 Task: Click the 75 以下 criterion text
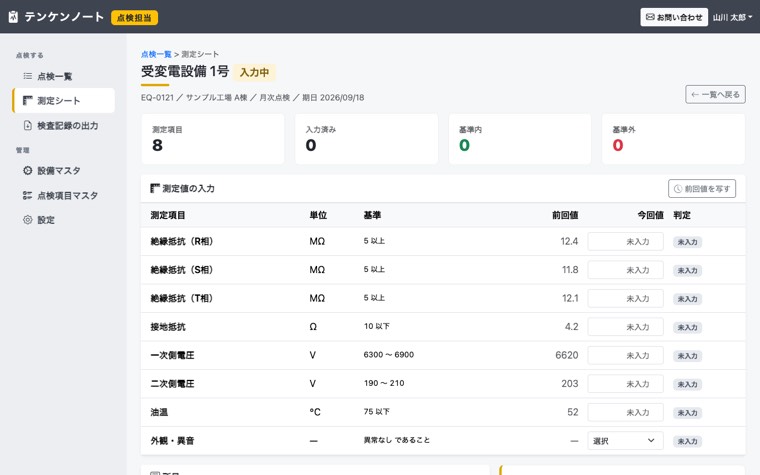377,412
